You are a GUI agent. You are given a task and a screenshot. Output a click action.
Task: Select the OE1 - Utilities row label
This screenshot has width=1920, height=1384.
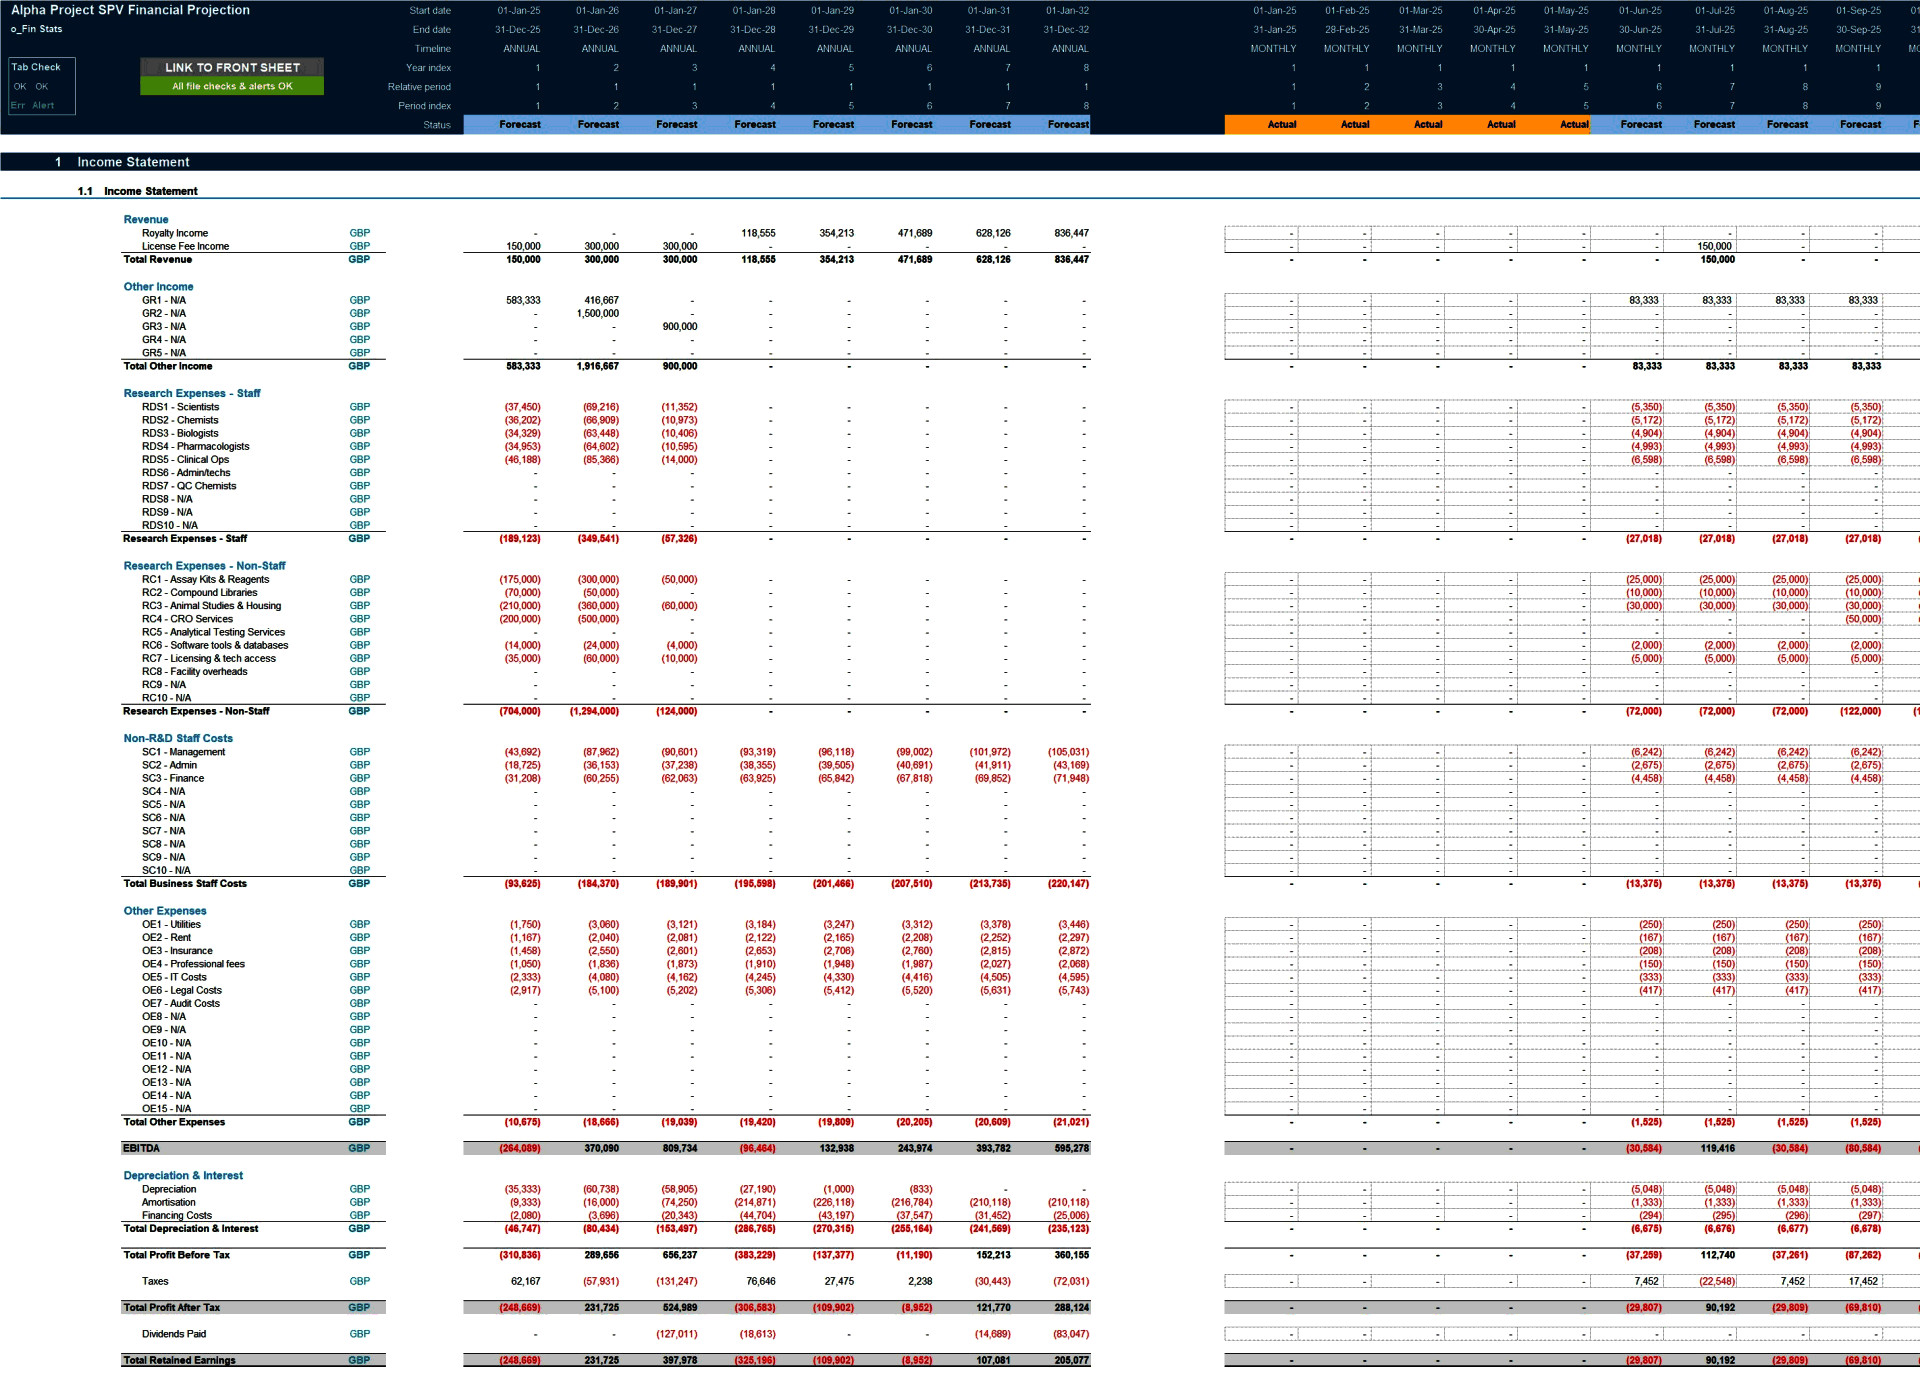click(171, 924)
